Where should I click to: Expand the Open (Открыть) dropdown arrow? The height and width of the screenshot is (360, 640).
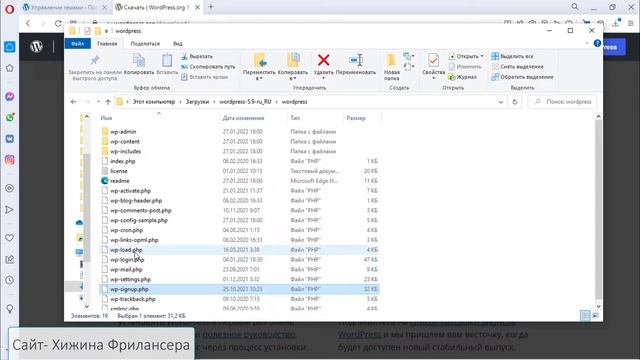(x=482, y=56)
